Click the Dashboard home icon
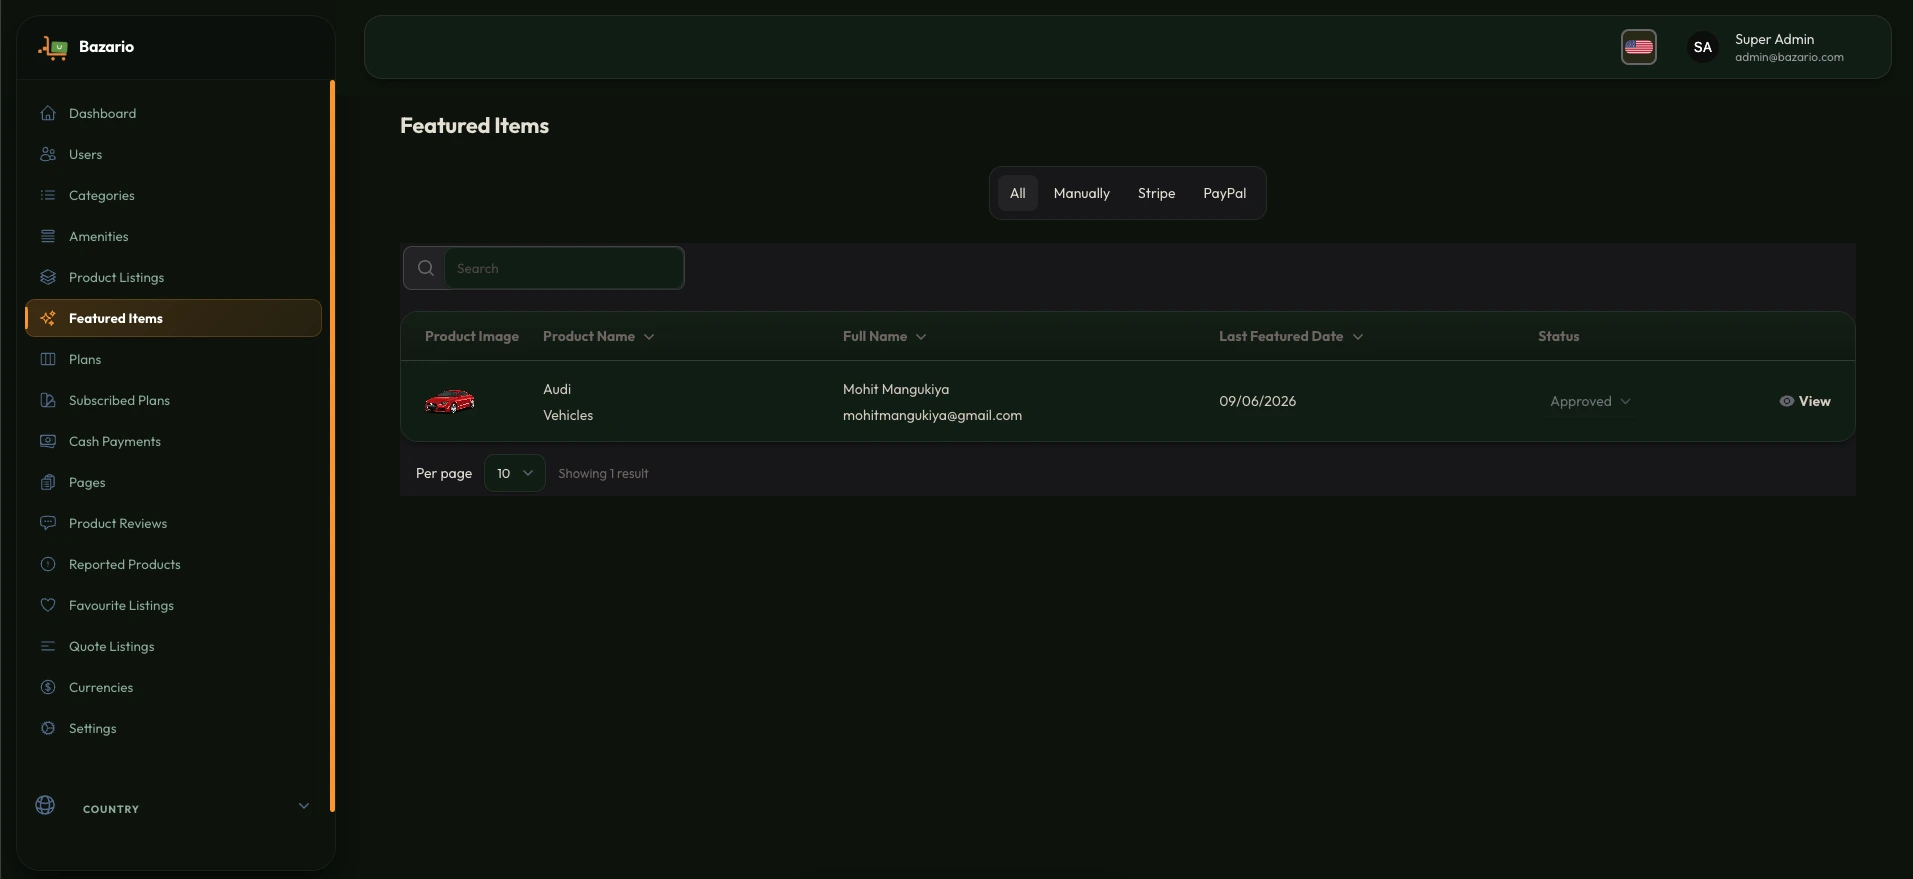This screenshot has height=879, width=1913. pos(48,113)
